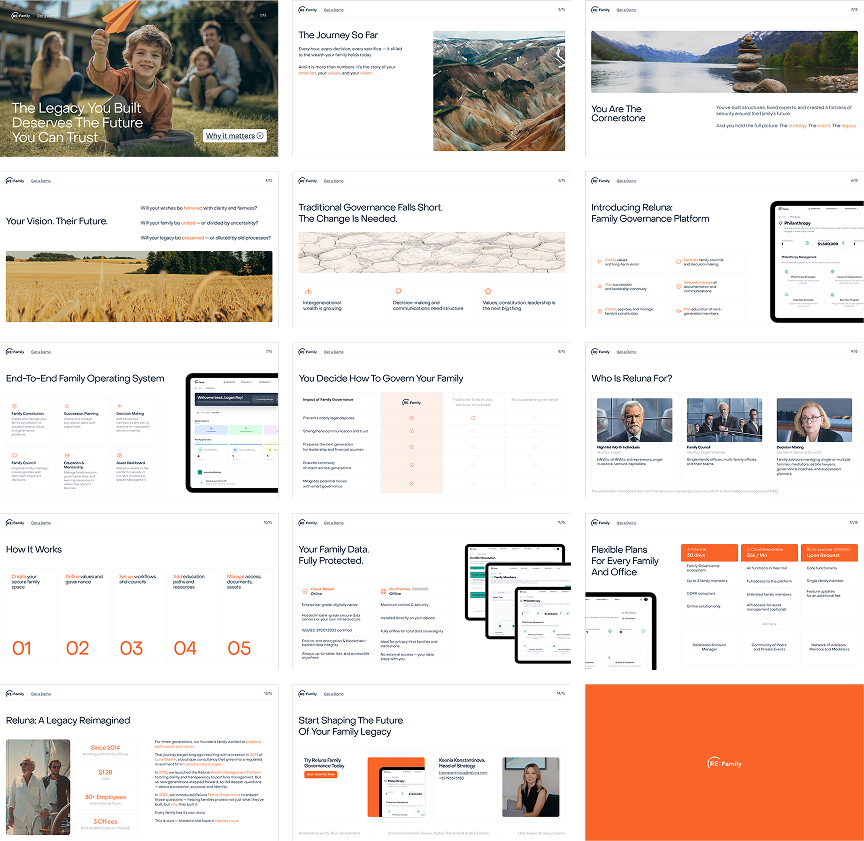Click RE:Family logo in the governance comparison table header
Image resolution: width=864 pixels, height=841 pixels.
(411, 402)
